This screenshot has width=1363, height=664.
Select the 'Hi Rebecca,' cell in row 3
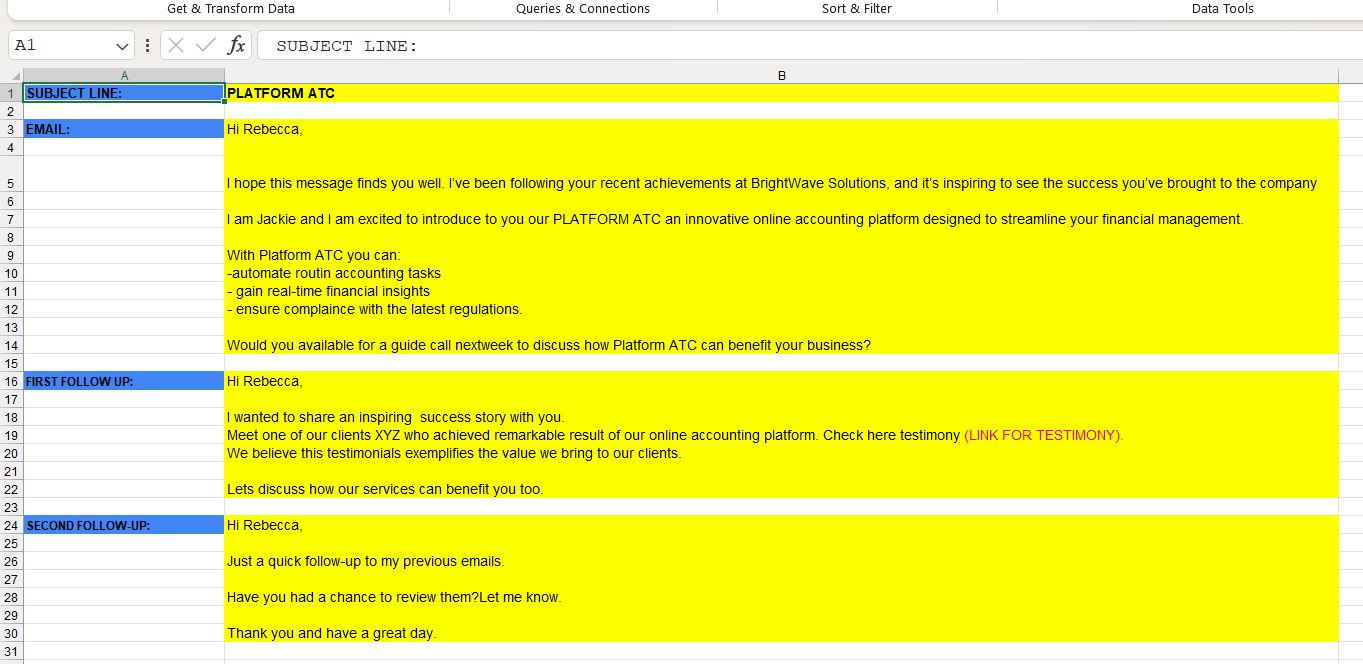[782, 129]
